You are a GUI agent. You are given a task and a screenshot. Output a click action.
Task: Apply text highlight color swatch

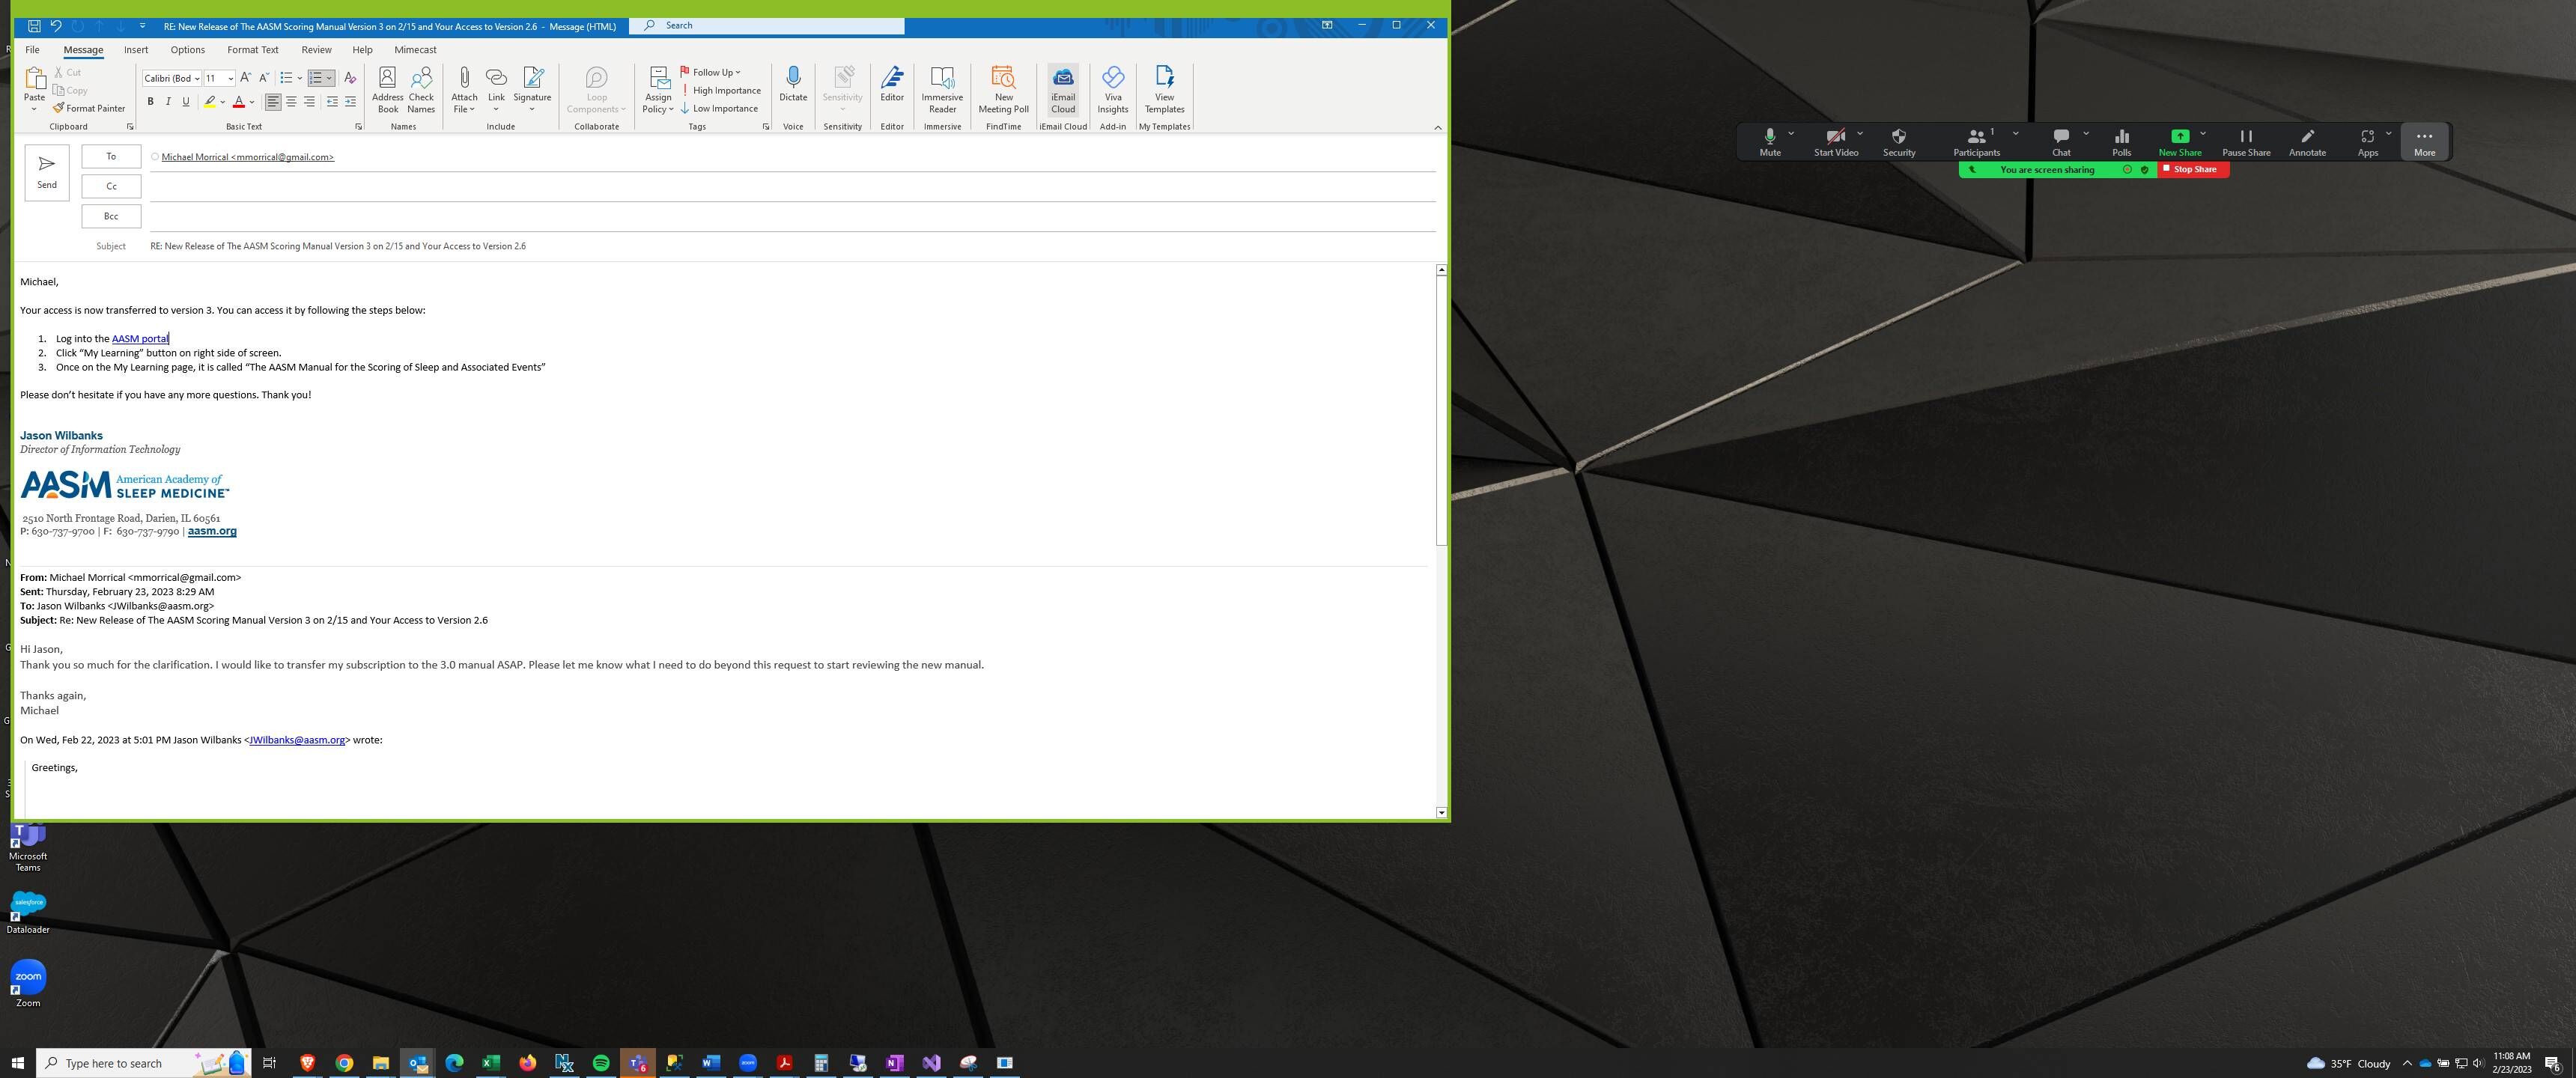click(210, 102)
